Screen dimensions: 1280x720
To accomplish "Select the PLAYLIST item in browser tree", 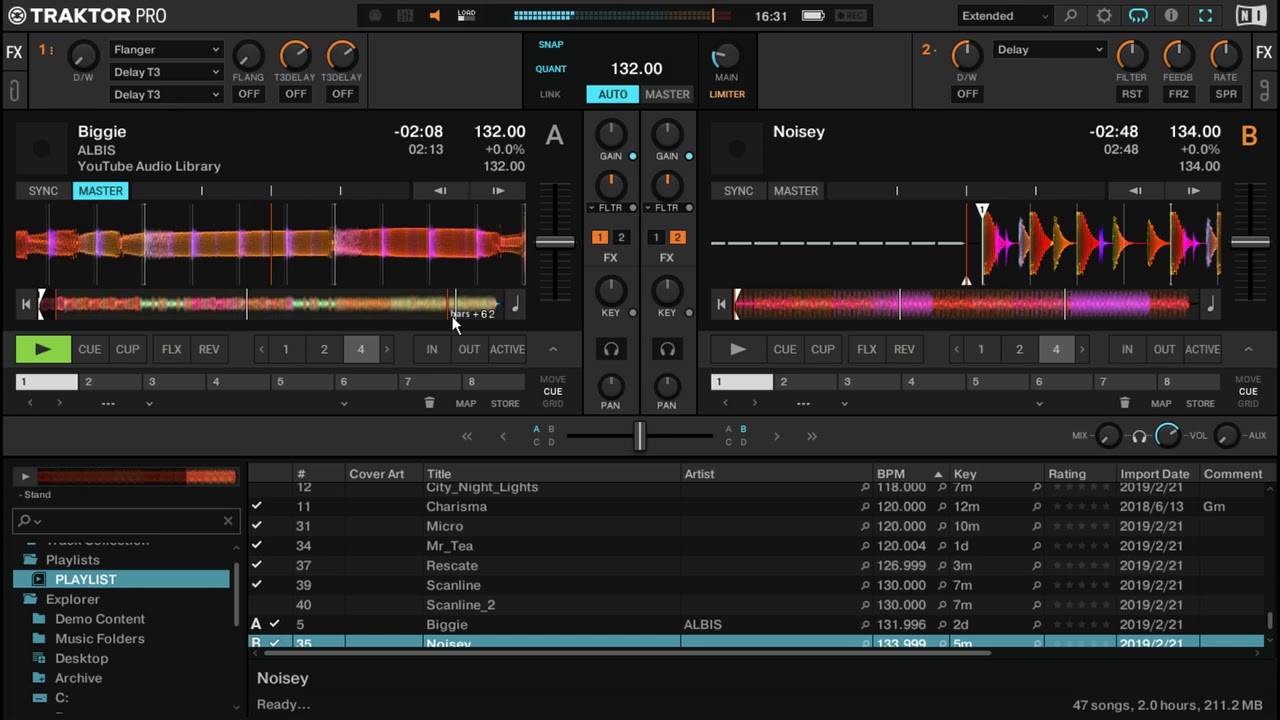I will pos(122,580).
